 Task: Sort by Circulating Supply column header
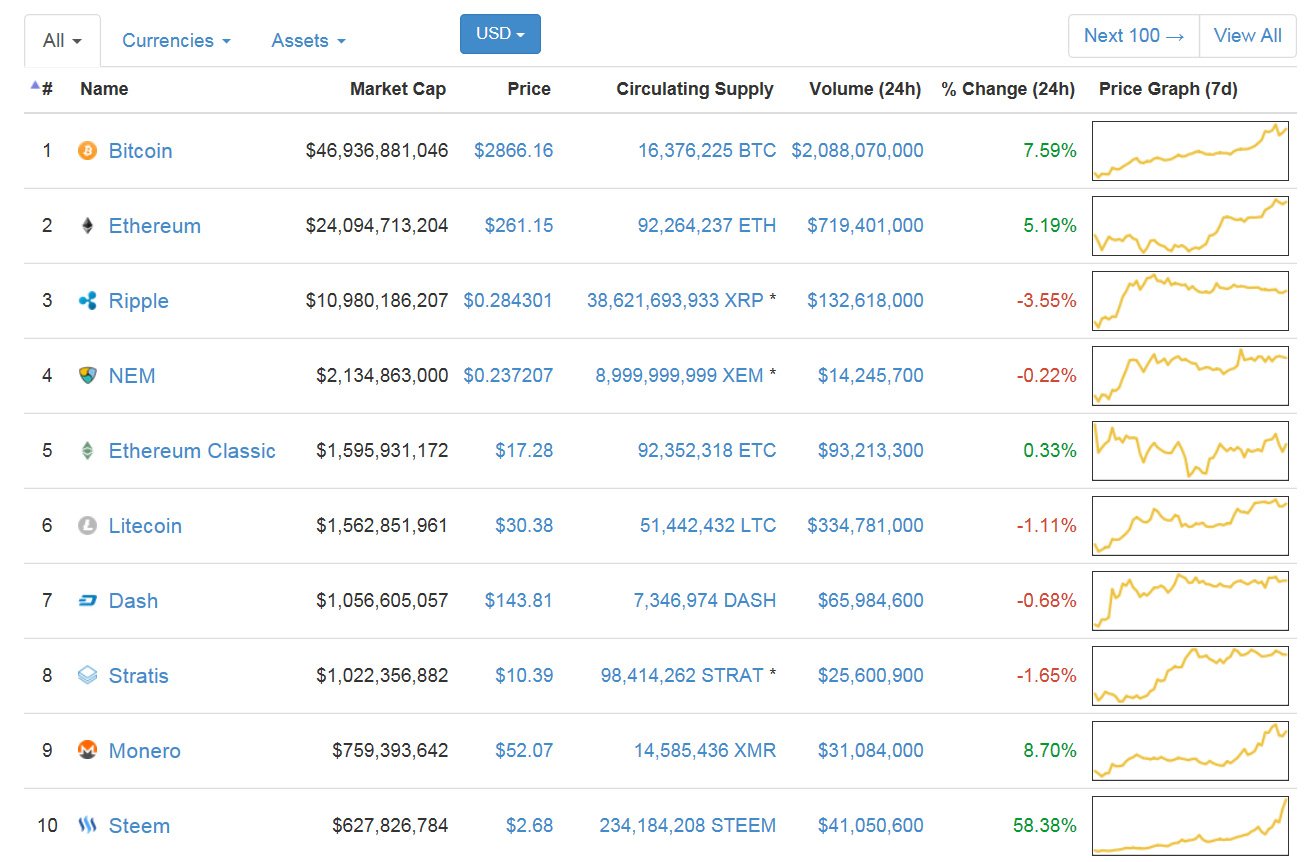[695, 89]
